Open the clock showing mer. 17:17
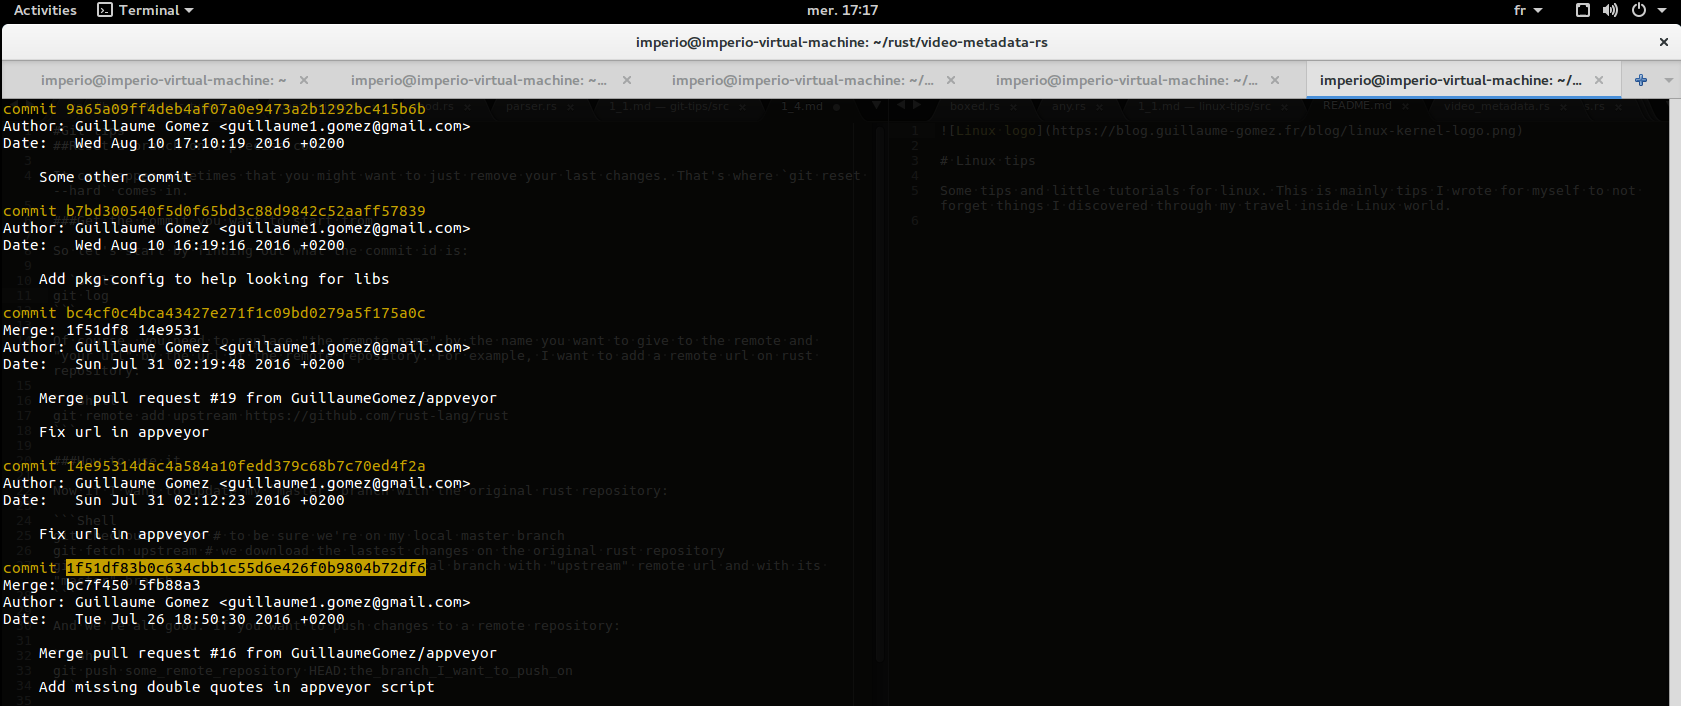Screen dimensions: 1681x706 tap(842, 10)
